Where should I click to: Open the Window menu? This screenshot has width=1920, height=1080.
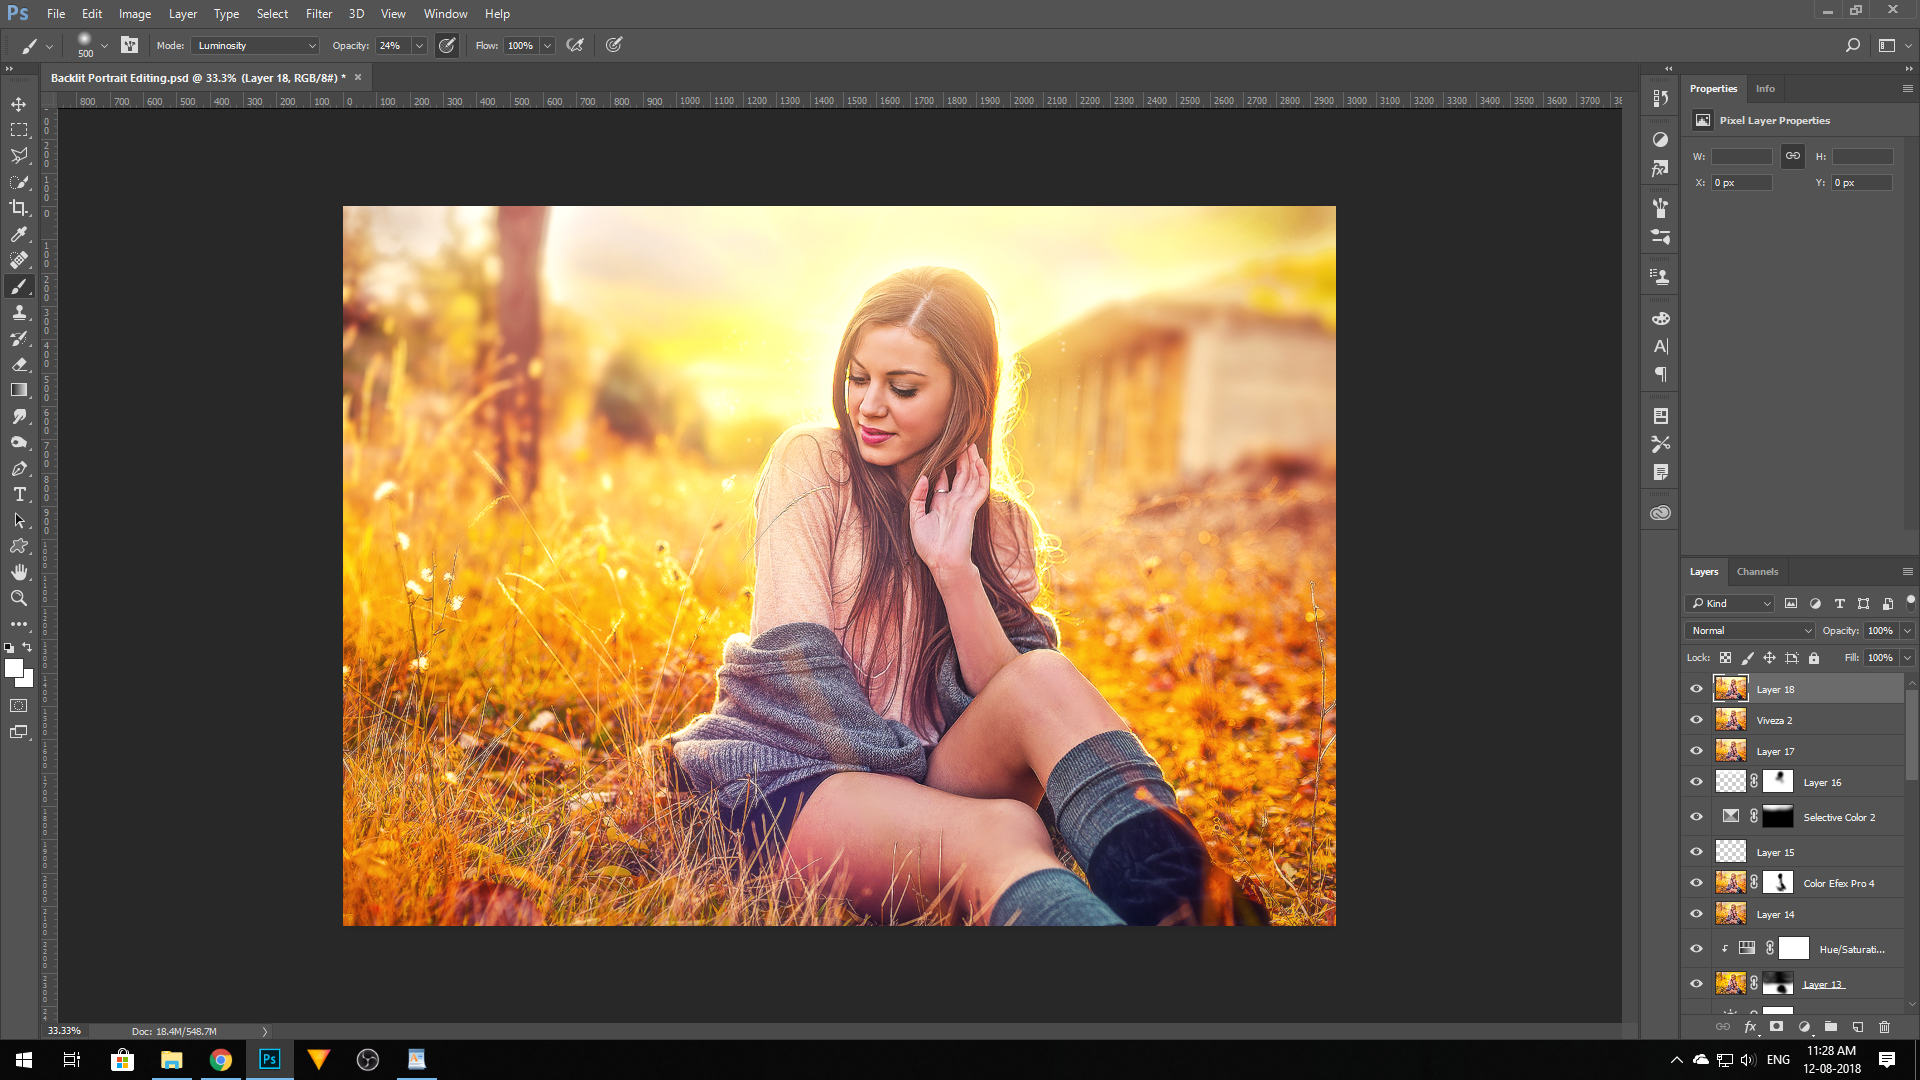(445, 14)
